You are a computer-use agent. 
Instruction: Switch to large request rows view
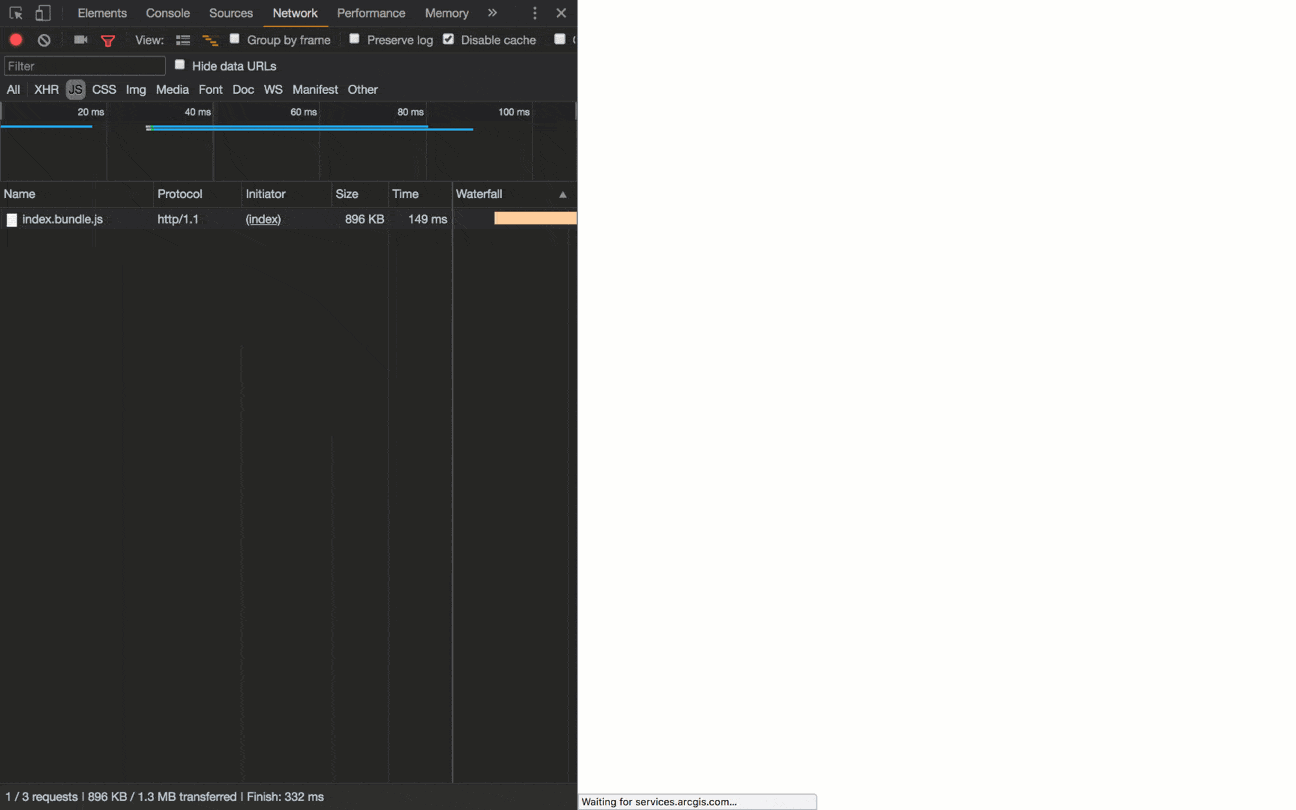pos(182,39)
